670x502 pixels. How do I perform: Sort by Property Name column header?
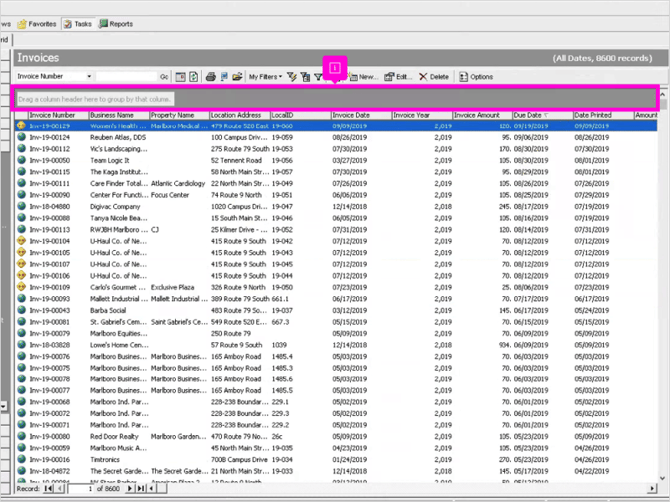pos(179,115)
